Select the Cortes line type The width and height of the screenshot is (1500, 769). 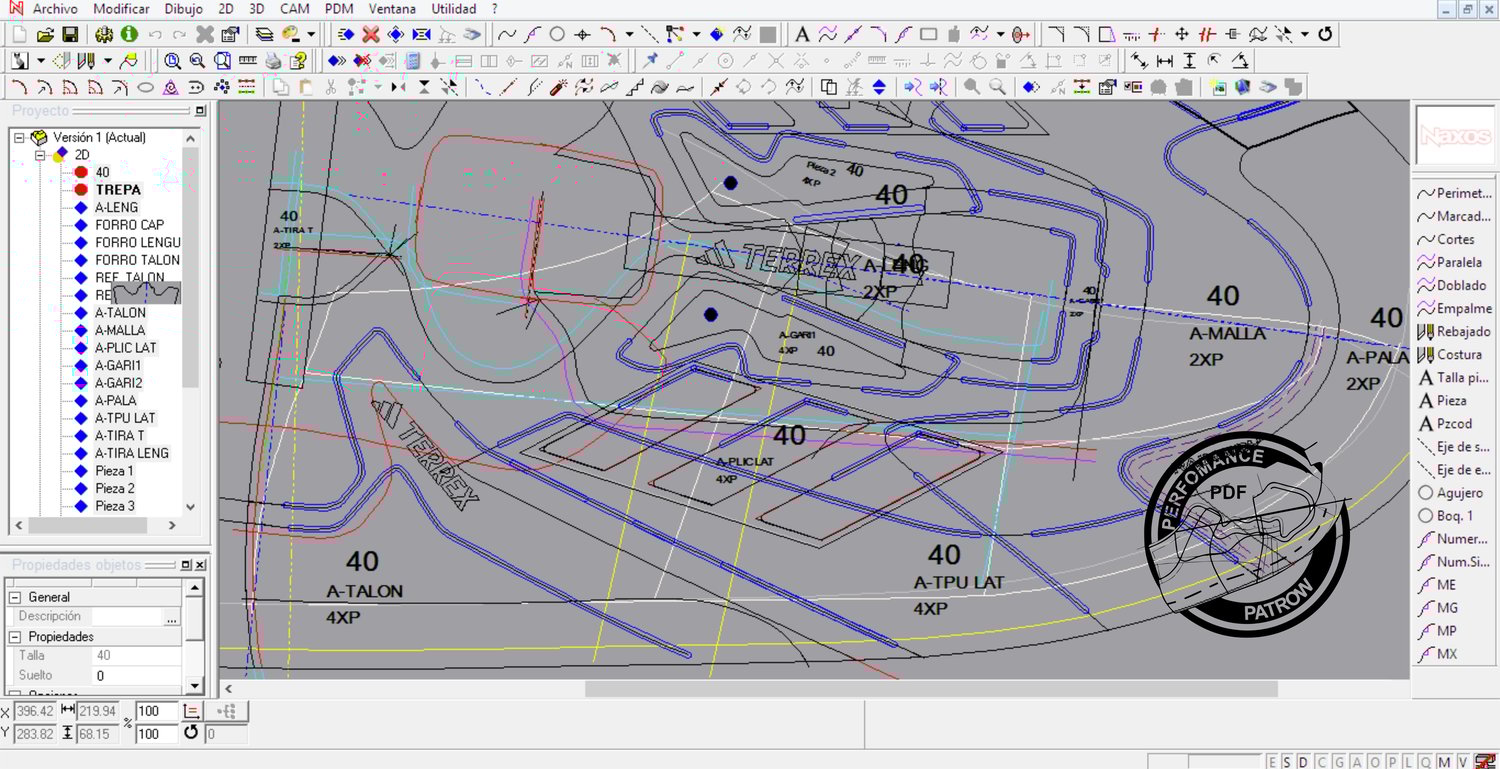tap(1455, 240)
